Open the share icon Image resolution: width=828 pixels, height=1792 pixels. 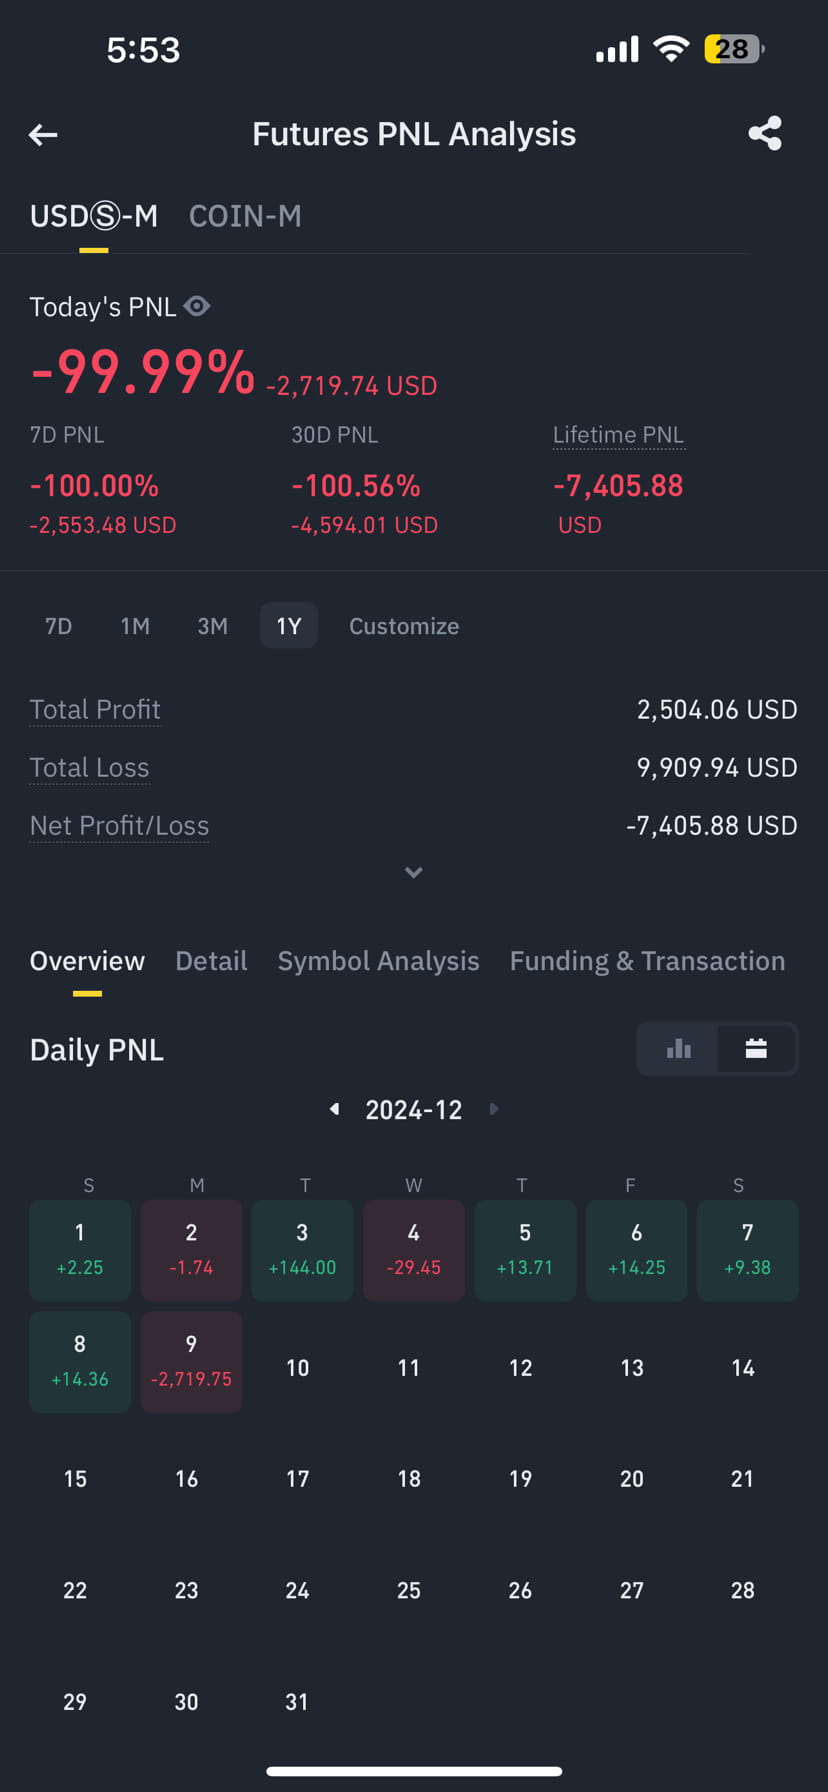pyautogui.click(x=765, y=134)
